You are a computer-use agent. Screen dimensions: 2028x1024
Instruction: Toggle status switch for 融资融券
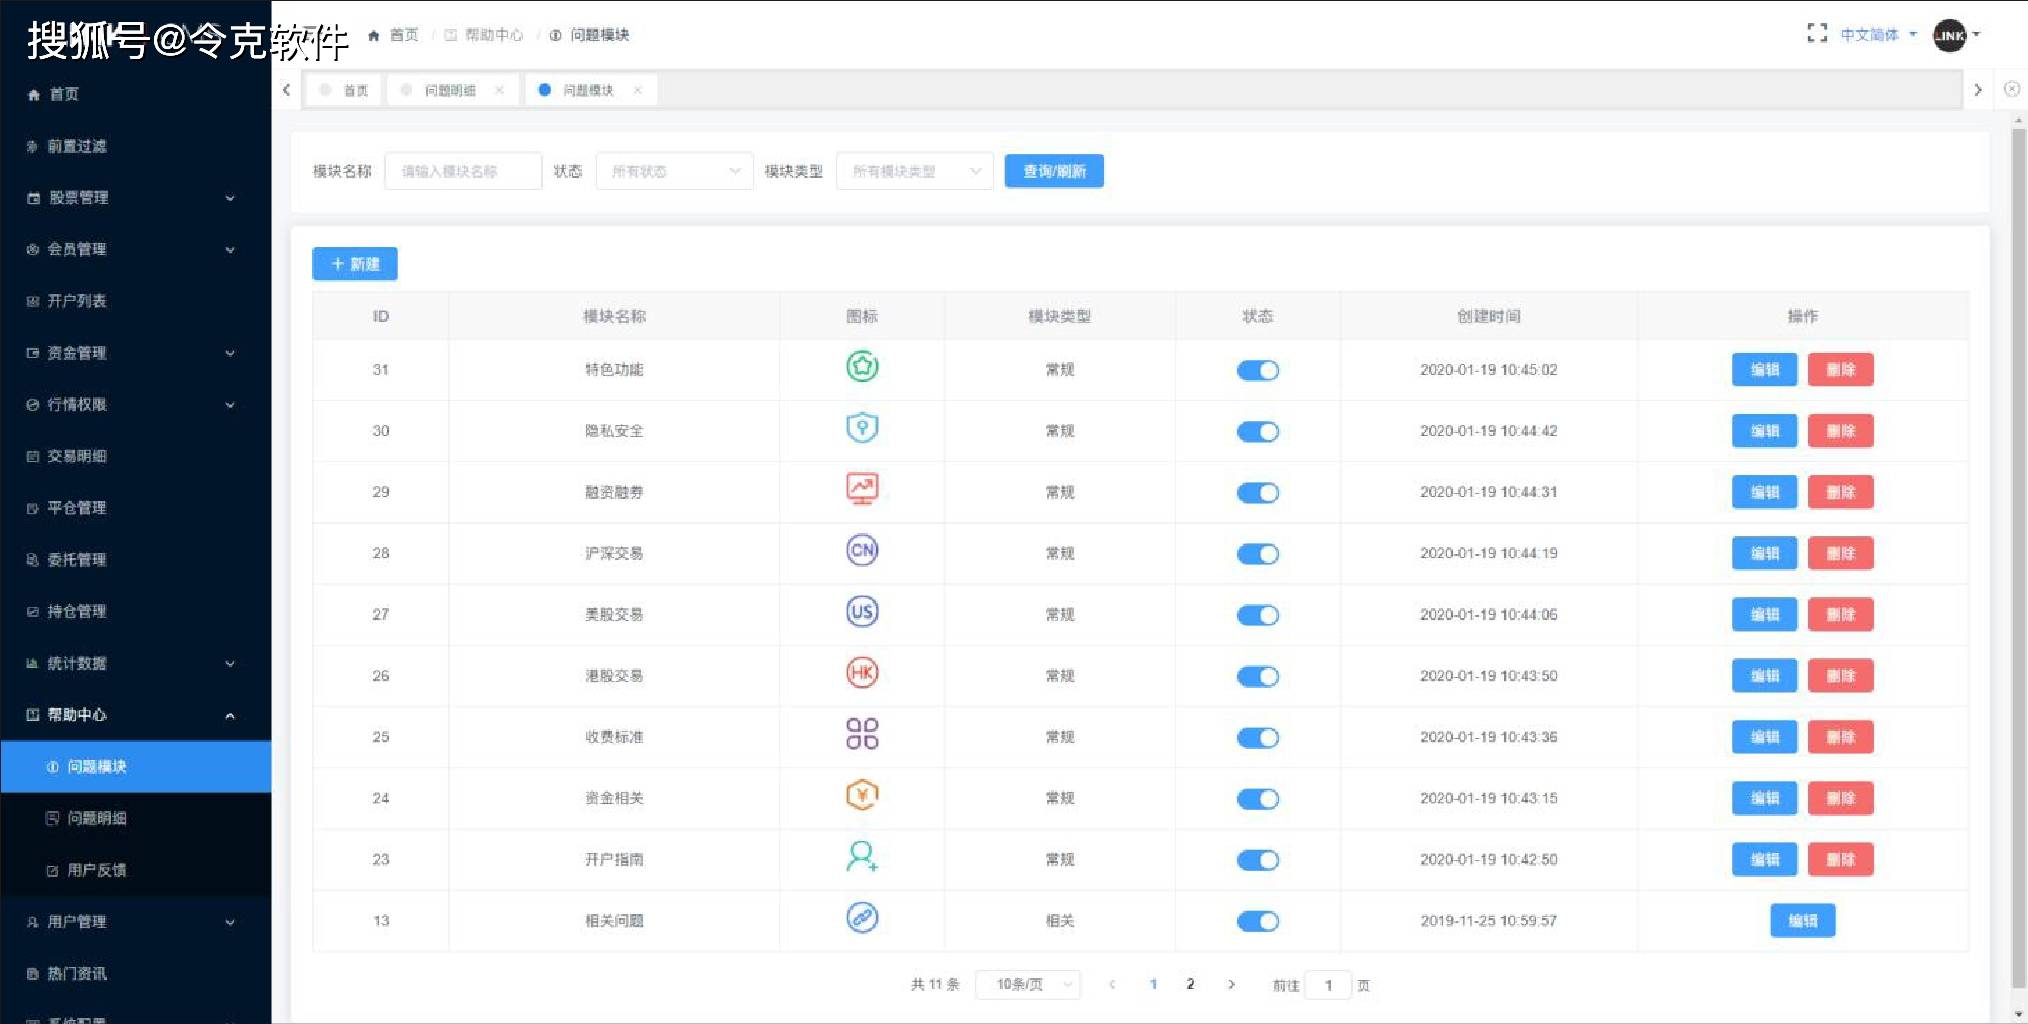click(x=1258, y=493)
